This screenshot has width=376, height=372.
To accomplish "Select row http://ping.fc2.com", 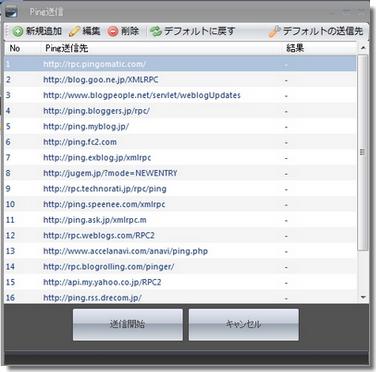I will coord(180,142).
